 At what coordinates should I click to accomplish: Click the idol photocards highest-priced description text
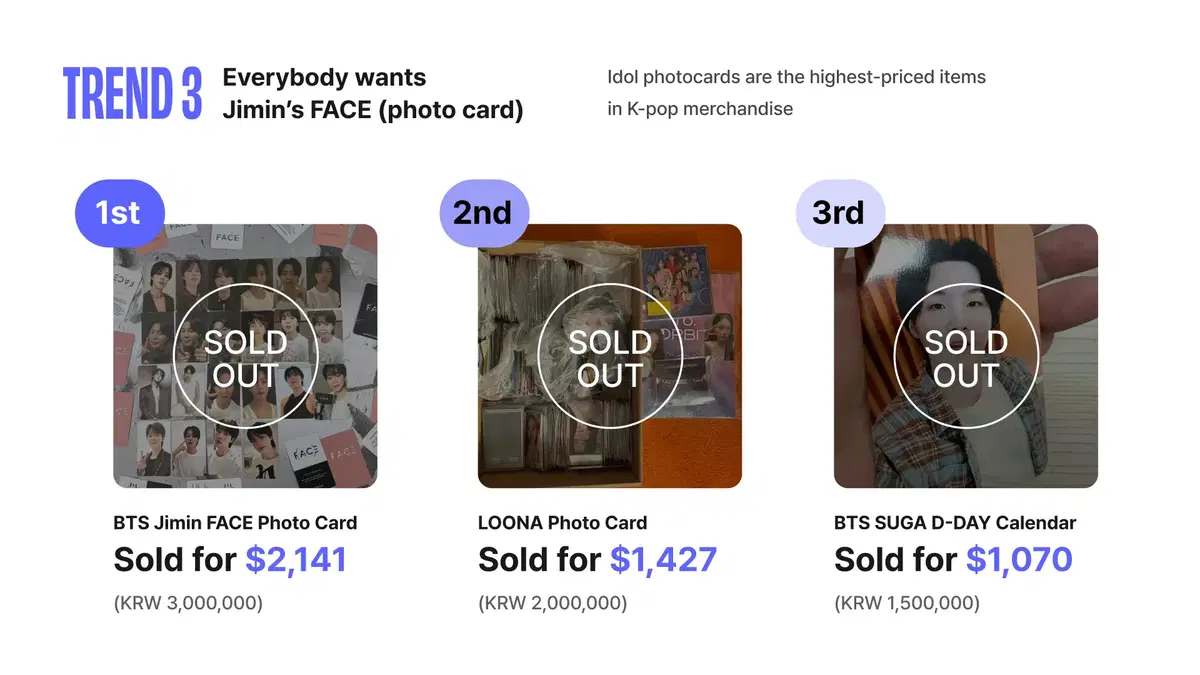coord(796,93)
